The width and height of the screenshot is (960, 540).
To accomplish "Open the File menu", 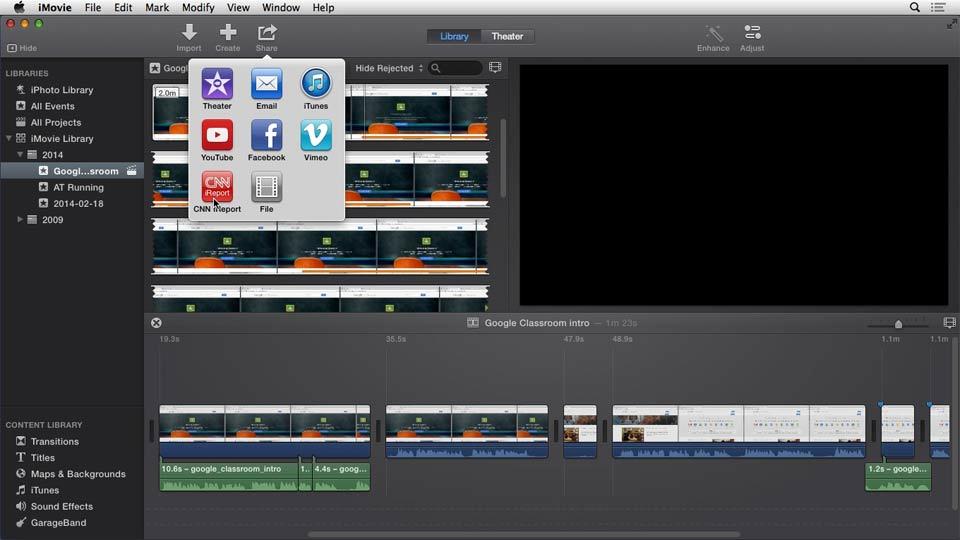I will click(x=92, y=7).
